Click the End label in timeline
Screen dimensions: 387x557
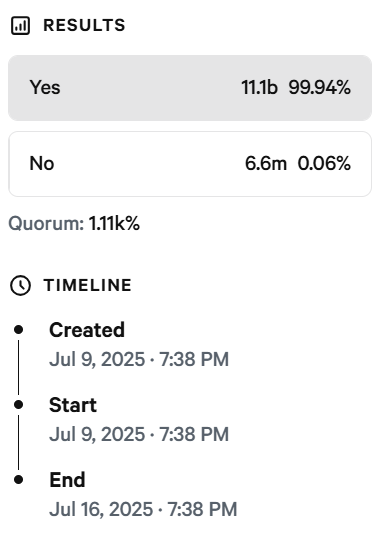click(67, 480)
